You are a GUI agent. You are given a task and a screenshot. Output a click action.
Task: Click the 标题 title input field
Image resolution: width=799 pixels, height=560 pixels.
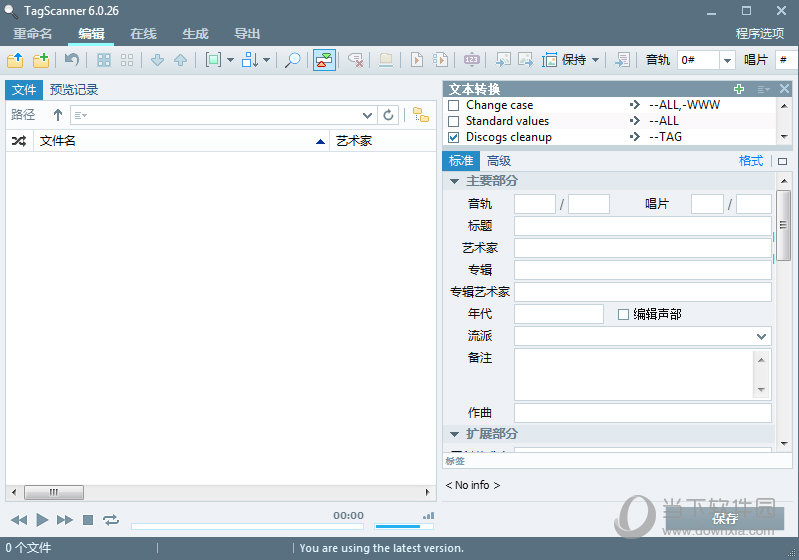coord(643,226)
